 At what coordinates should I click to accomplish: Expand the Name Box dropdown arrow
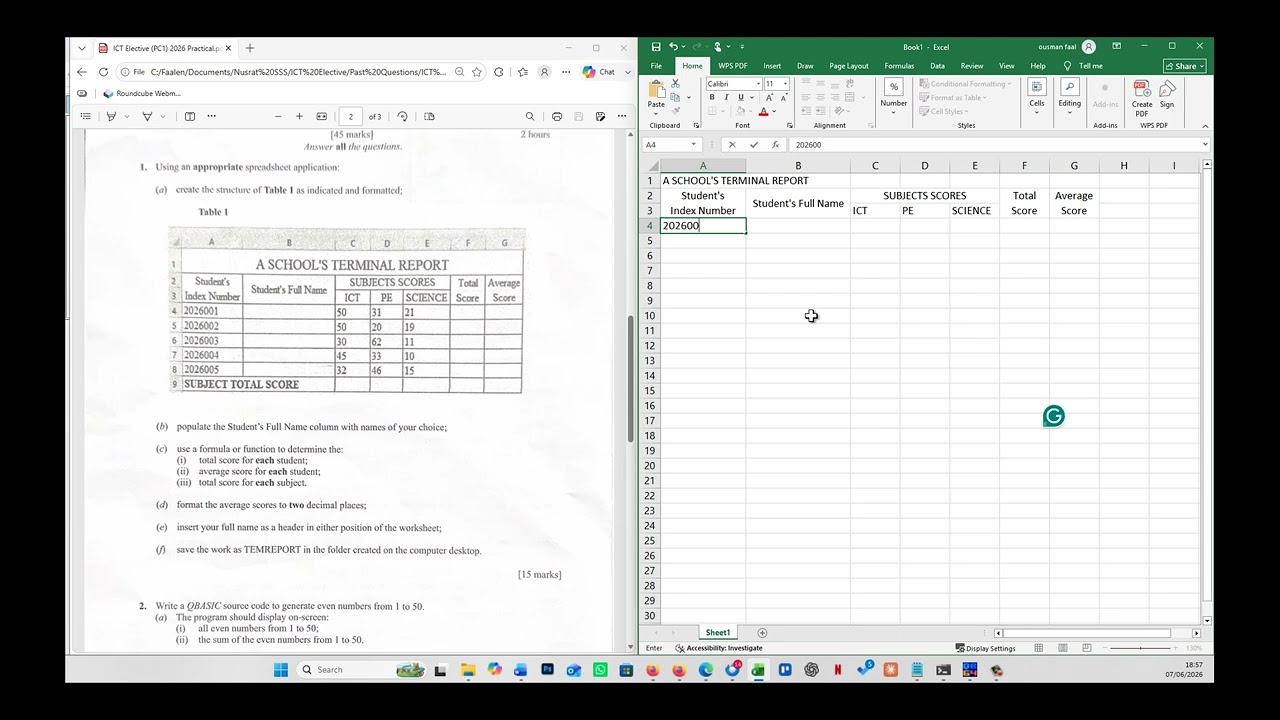[x=693, y=145]
